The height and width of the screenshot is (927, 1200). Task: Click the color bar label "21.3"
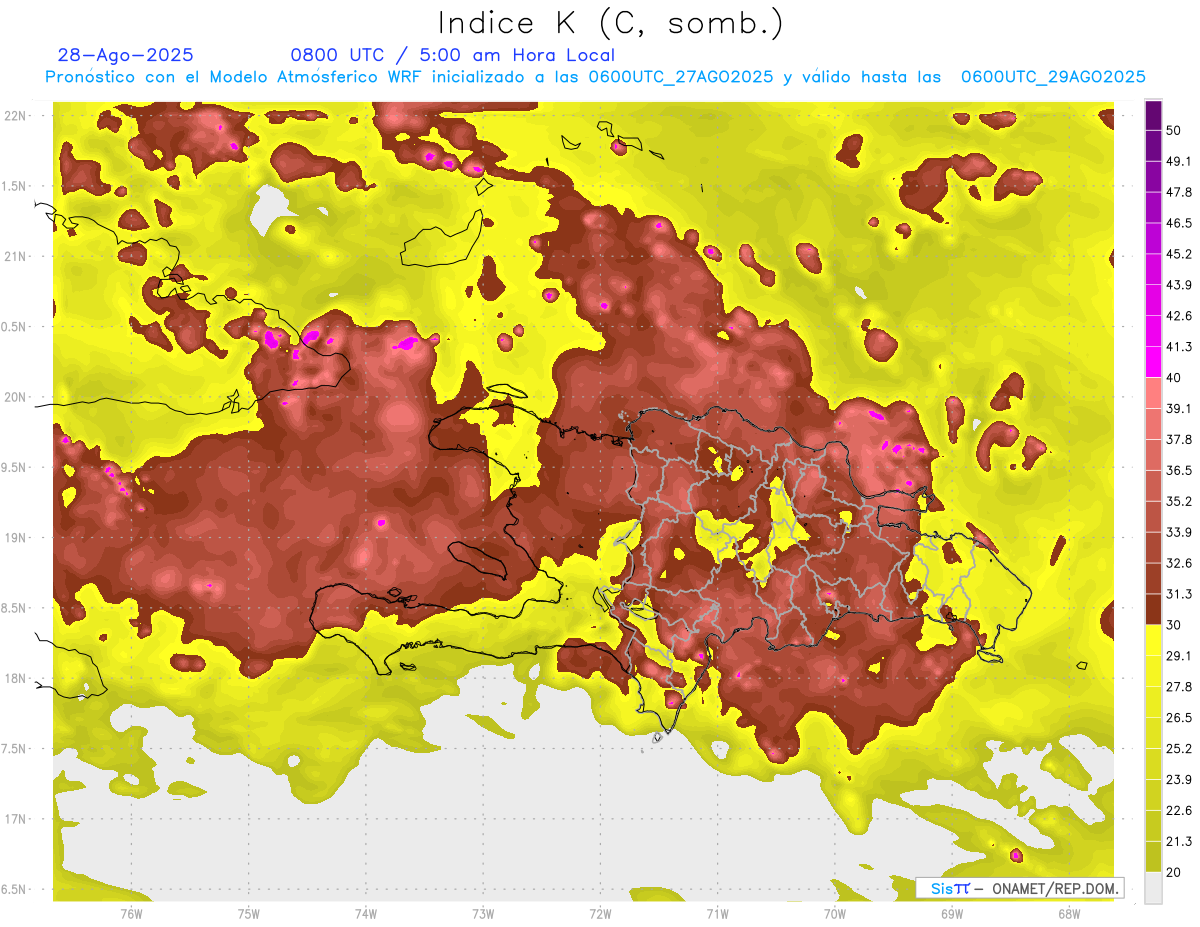(1179, 841)
